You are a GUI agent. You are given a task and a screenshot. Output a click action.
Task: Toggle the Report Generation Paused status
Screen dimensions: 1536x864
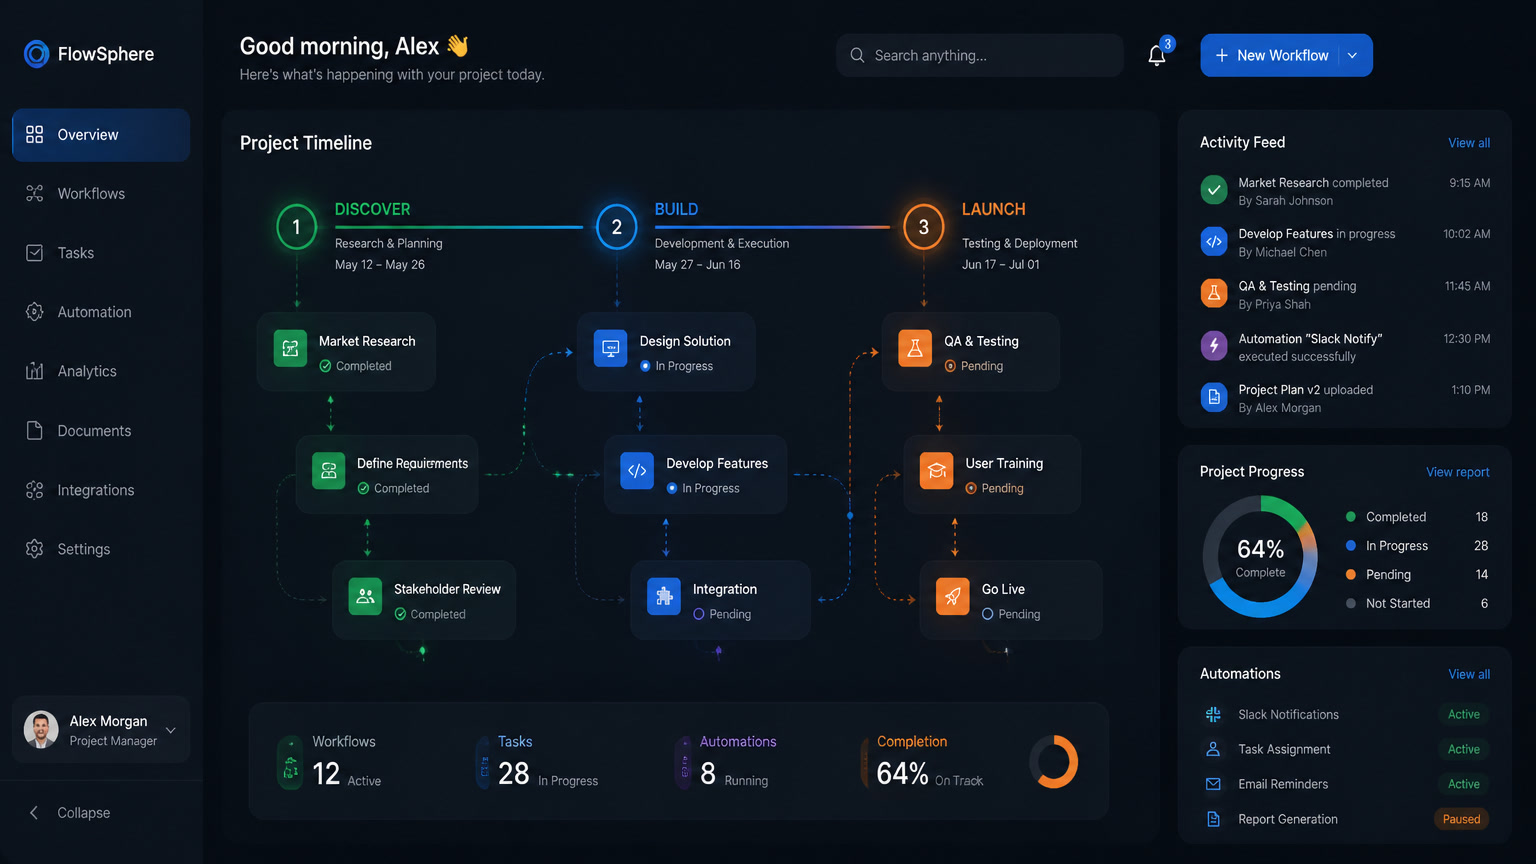pyautogui.click(x=1461, y=819)
